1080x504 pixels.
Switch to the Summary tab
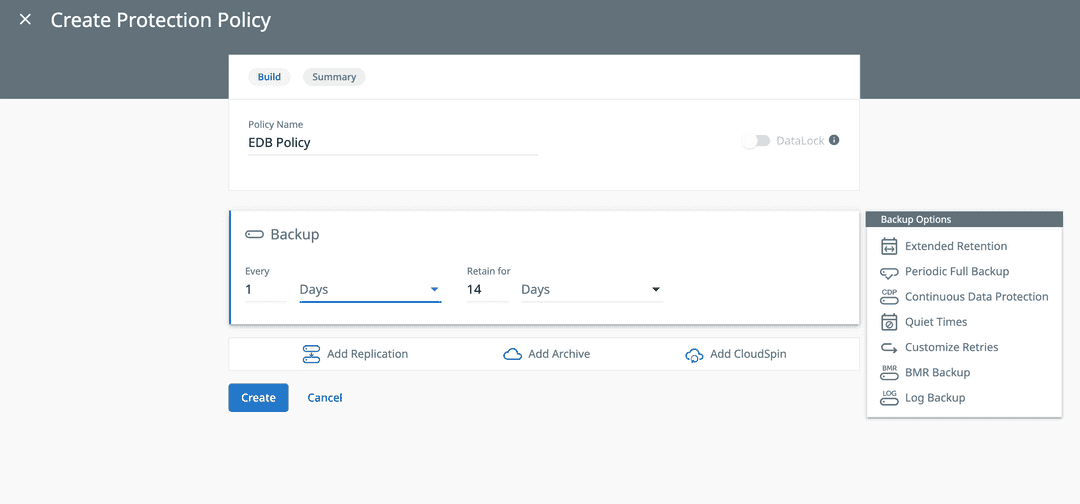(x=334, y=77)
